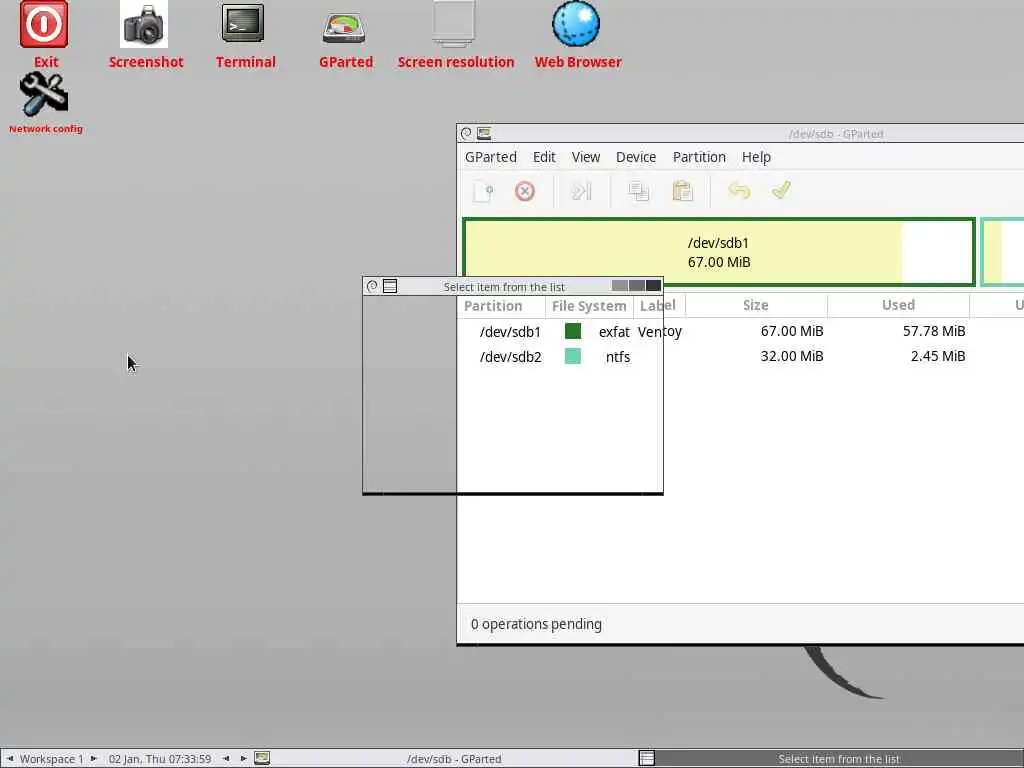Click the Select item from the list title bar
1024x768 pixels.
click(x=504, y=287)
